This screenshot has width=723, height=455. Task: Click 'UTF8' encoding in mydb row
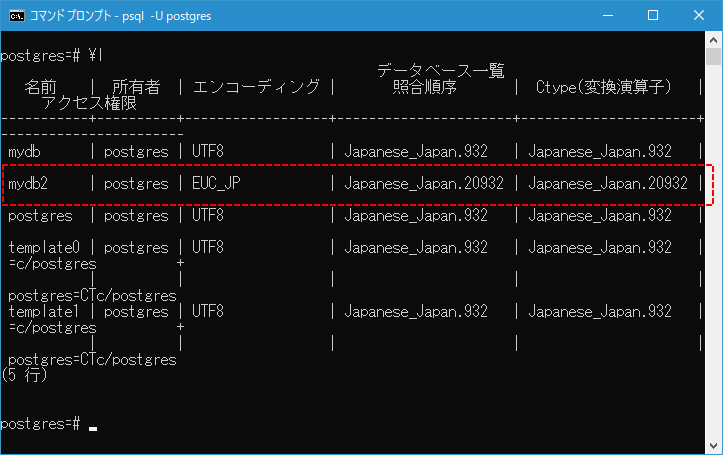click(208, 151)
